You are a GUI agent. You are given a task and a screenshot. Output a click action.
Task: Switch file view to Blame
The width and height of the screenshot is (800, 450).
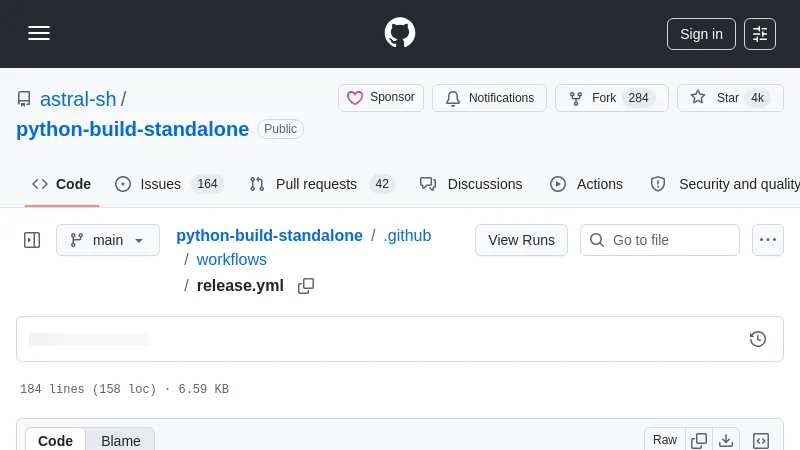point(121,440)
